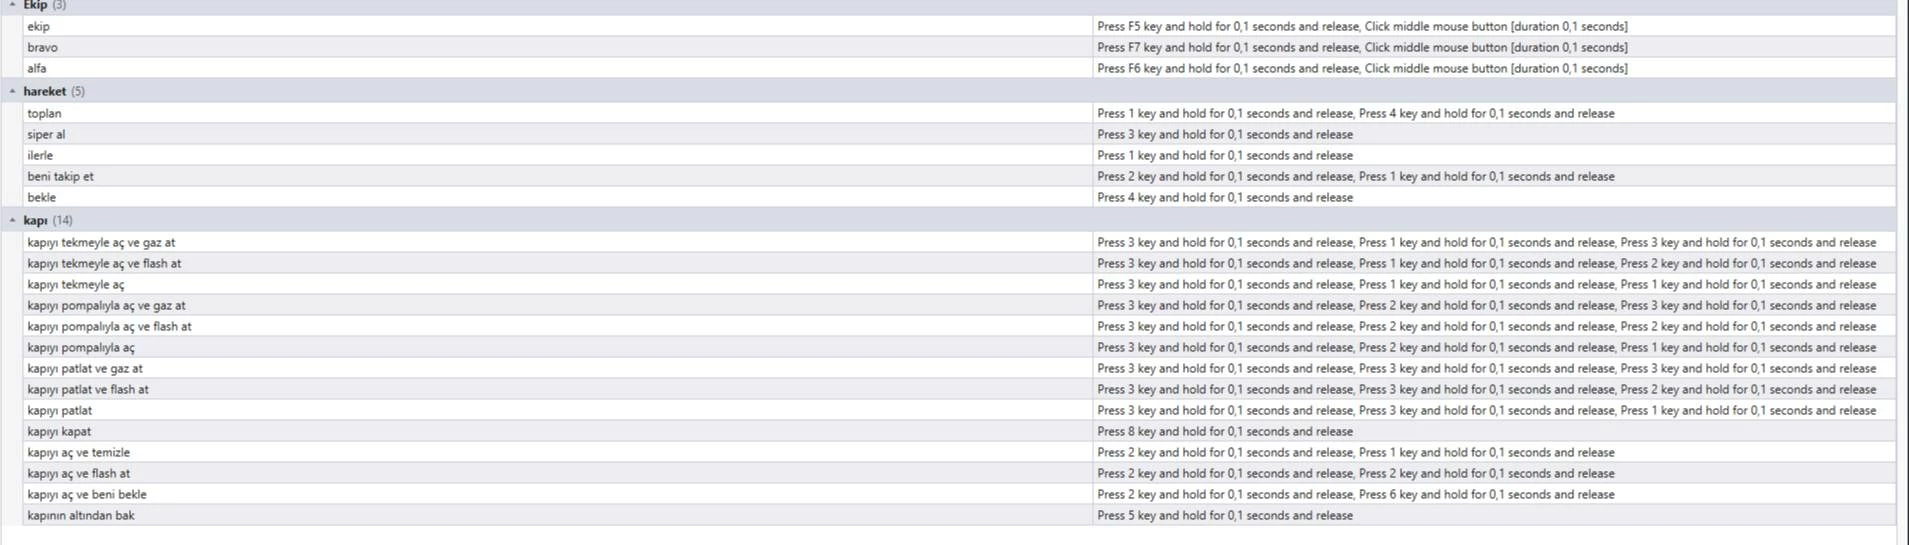Viewport: 1909px width, 545px height.
Task: Select the toplan command
Action: pyautogui.click(x=44, y=113)
